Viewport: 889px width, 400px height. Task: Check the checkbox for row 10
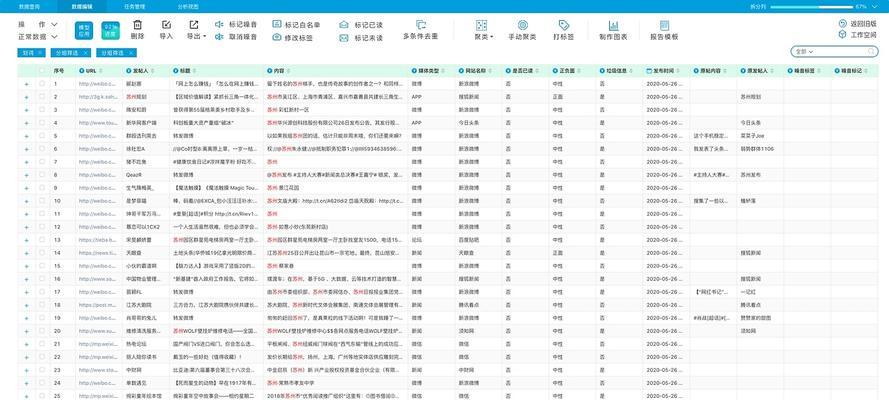pos(42,201)
